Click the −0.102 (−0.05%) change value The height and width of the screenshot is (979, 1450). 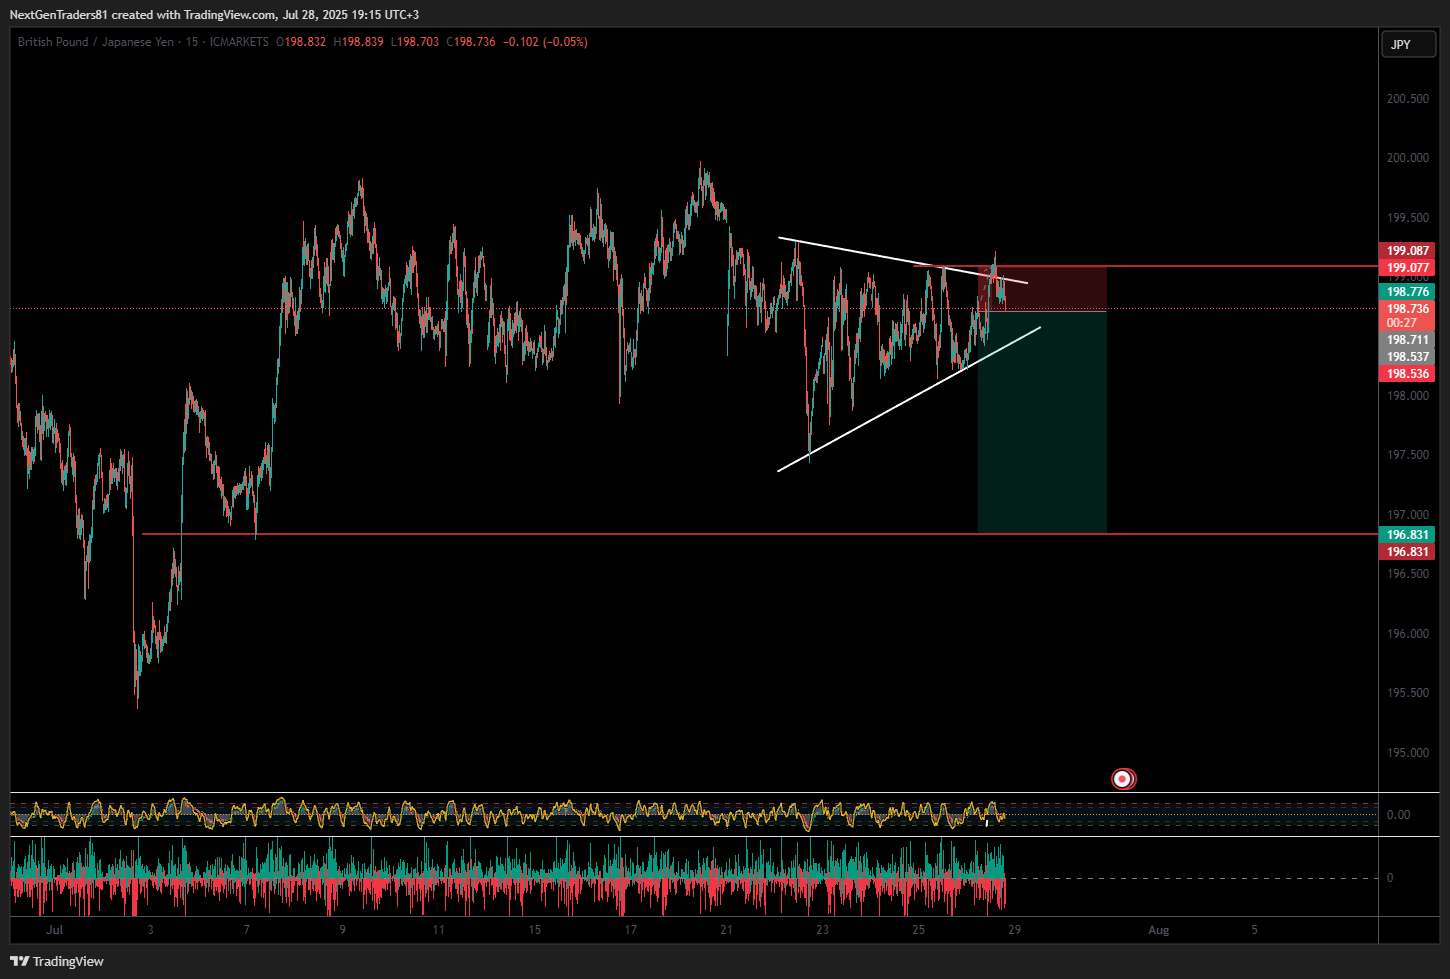pos(545,42)
